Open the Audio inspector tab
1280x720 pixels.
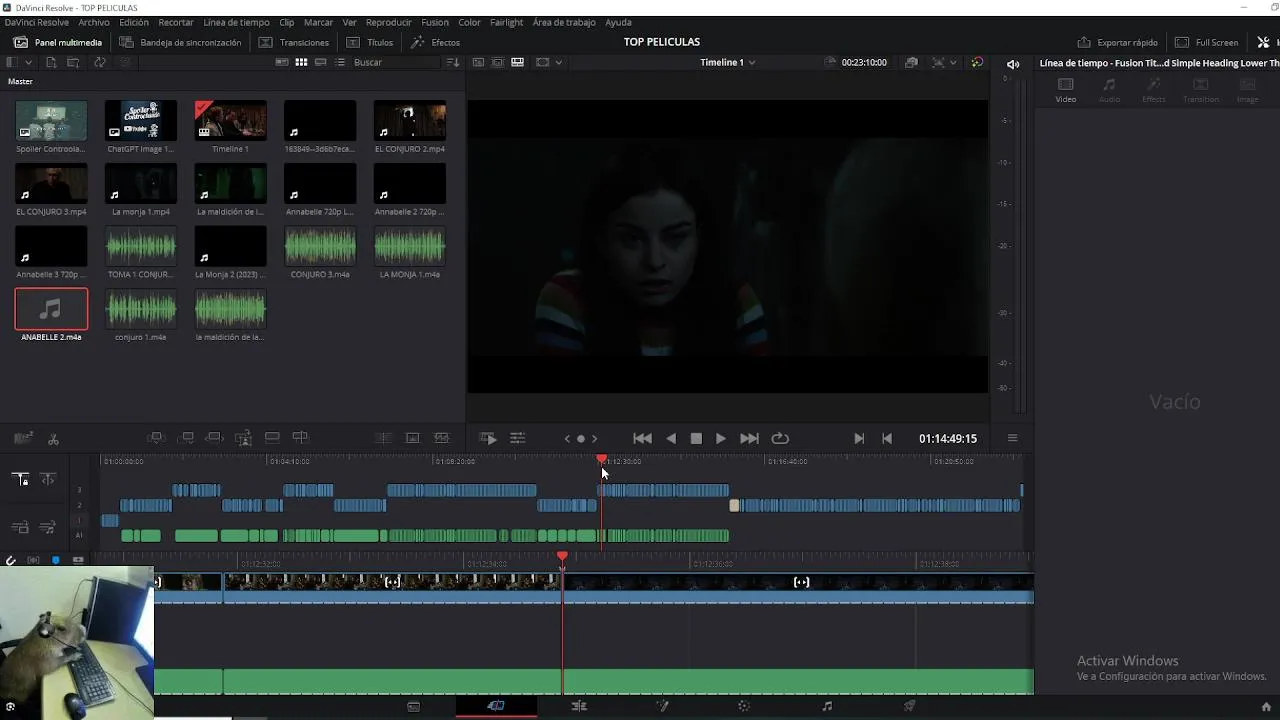pos(1109,90)
